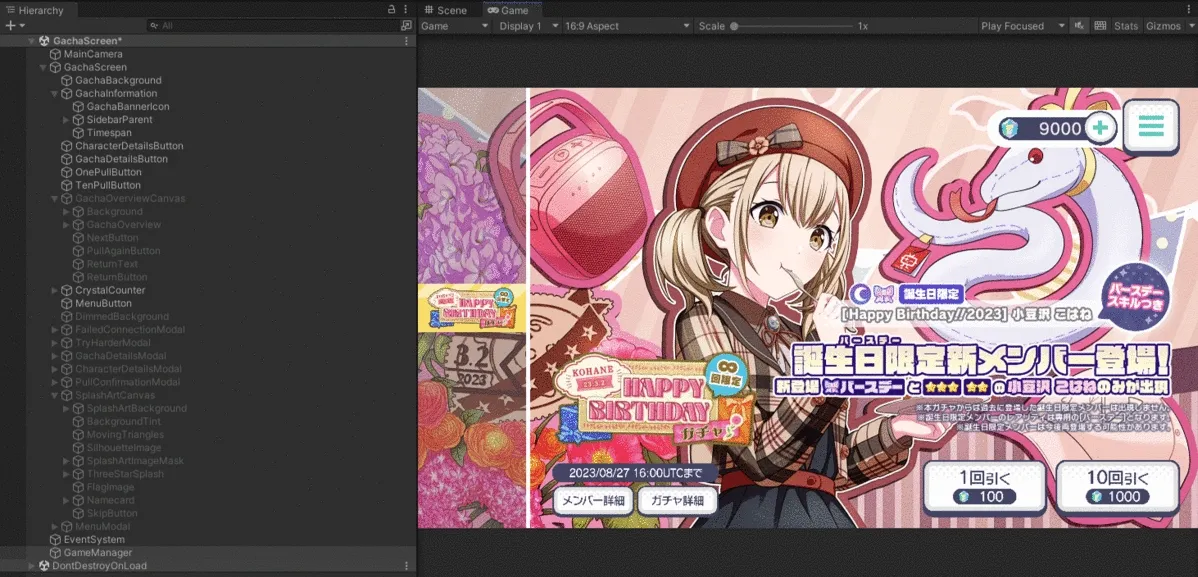The width and height of the screenshot is (1198, 577).
Task: Open the GachaScreen scene options kebab
Action: (405, 41)
